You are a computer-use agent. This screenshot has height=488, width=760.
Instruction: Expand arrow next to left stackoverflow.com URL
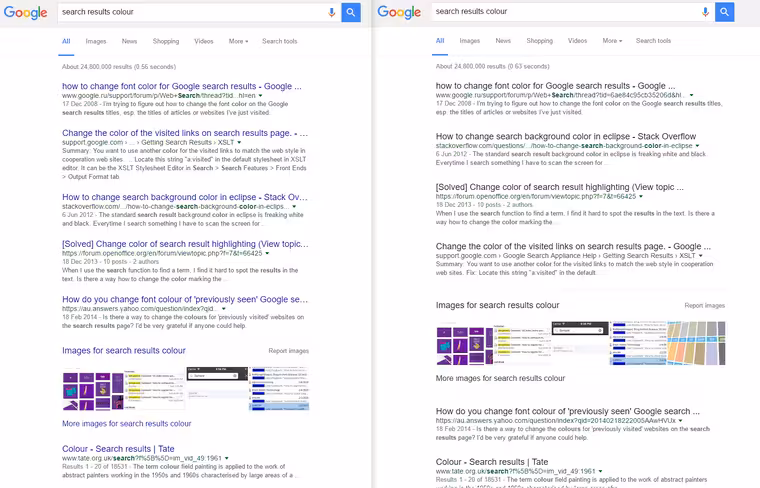[x=294, y=207]
